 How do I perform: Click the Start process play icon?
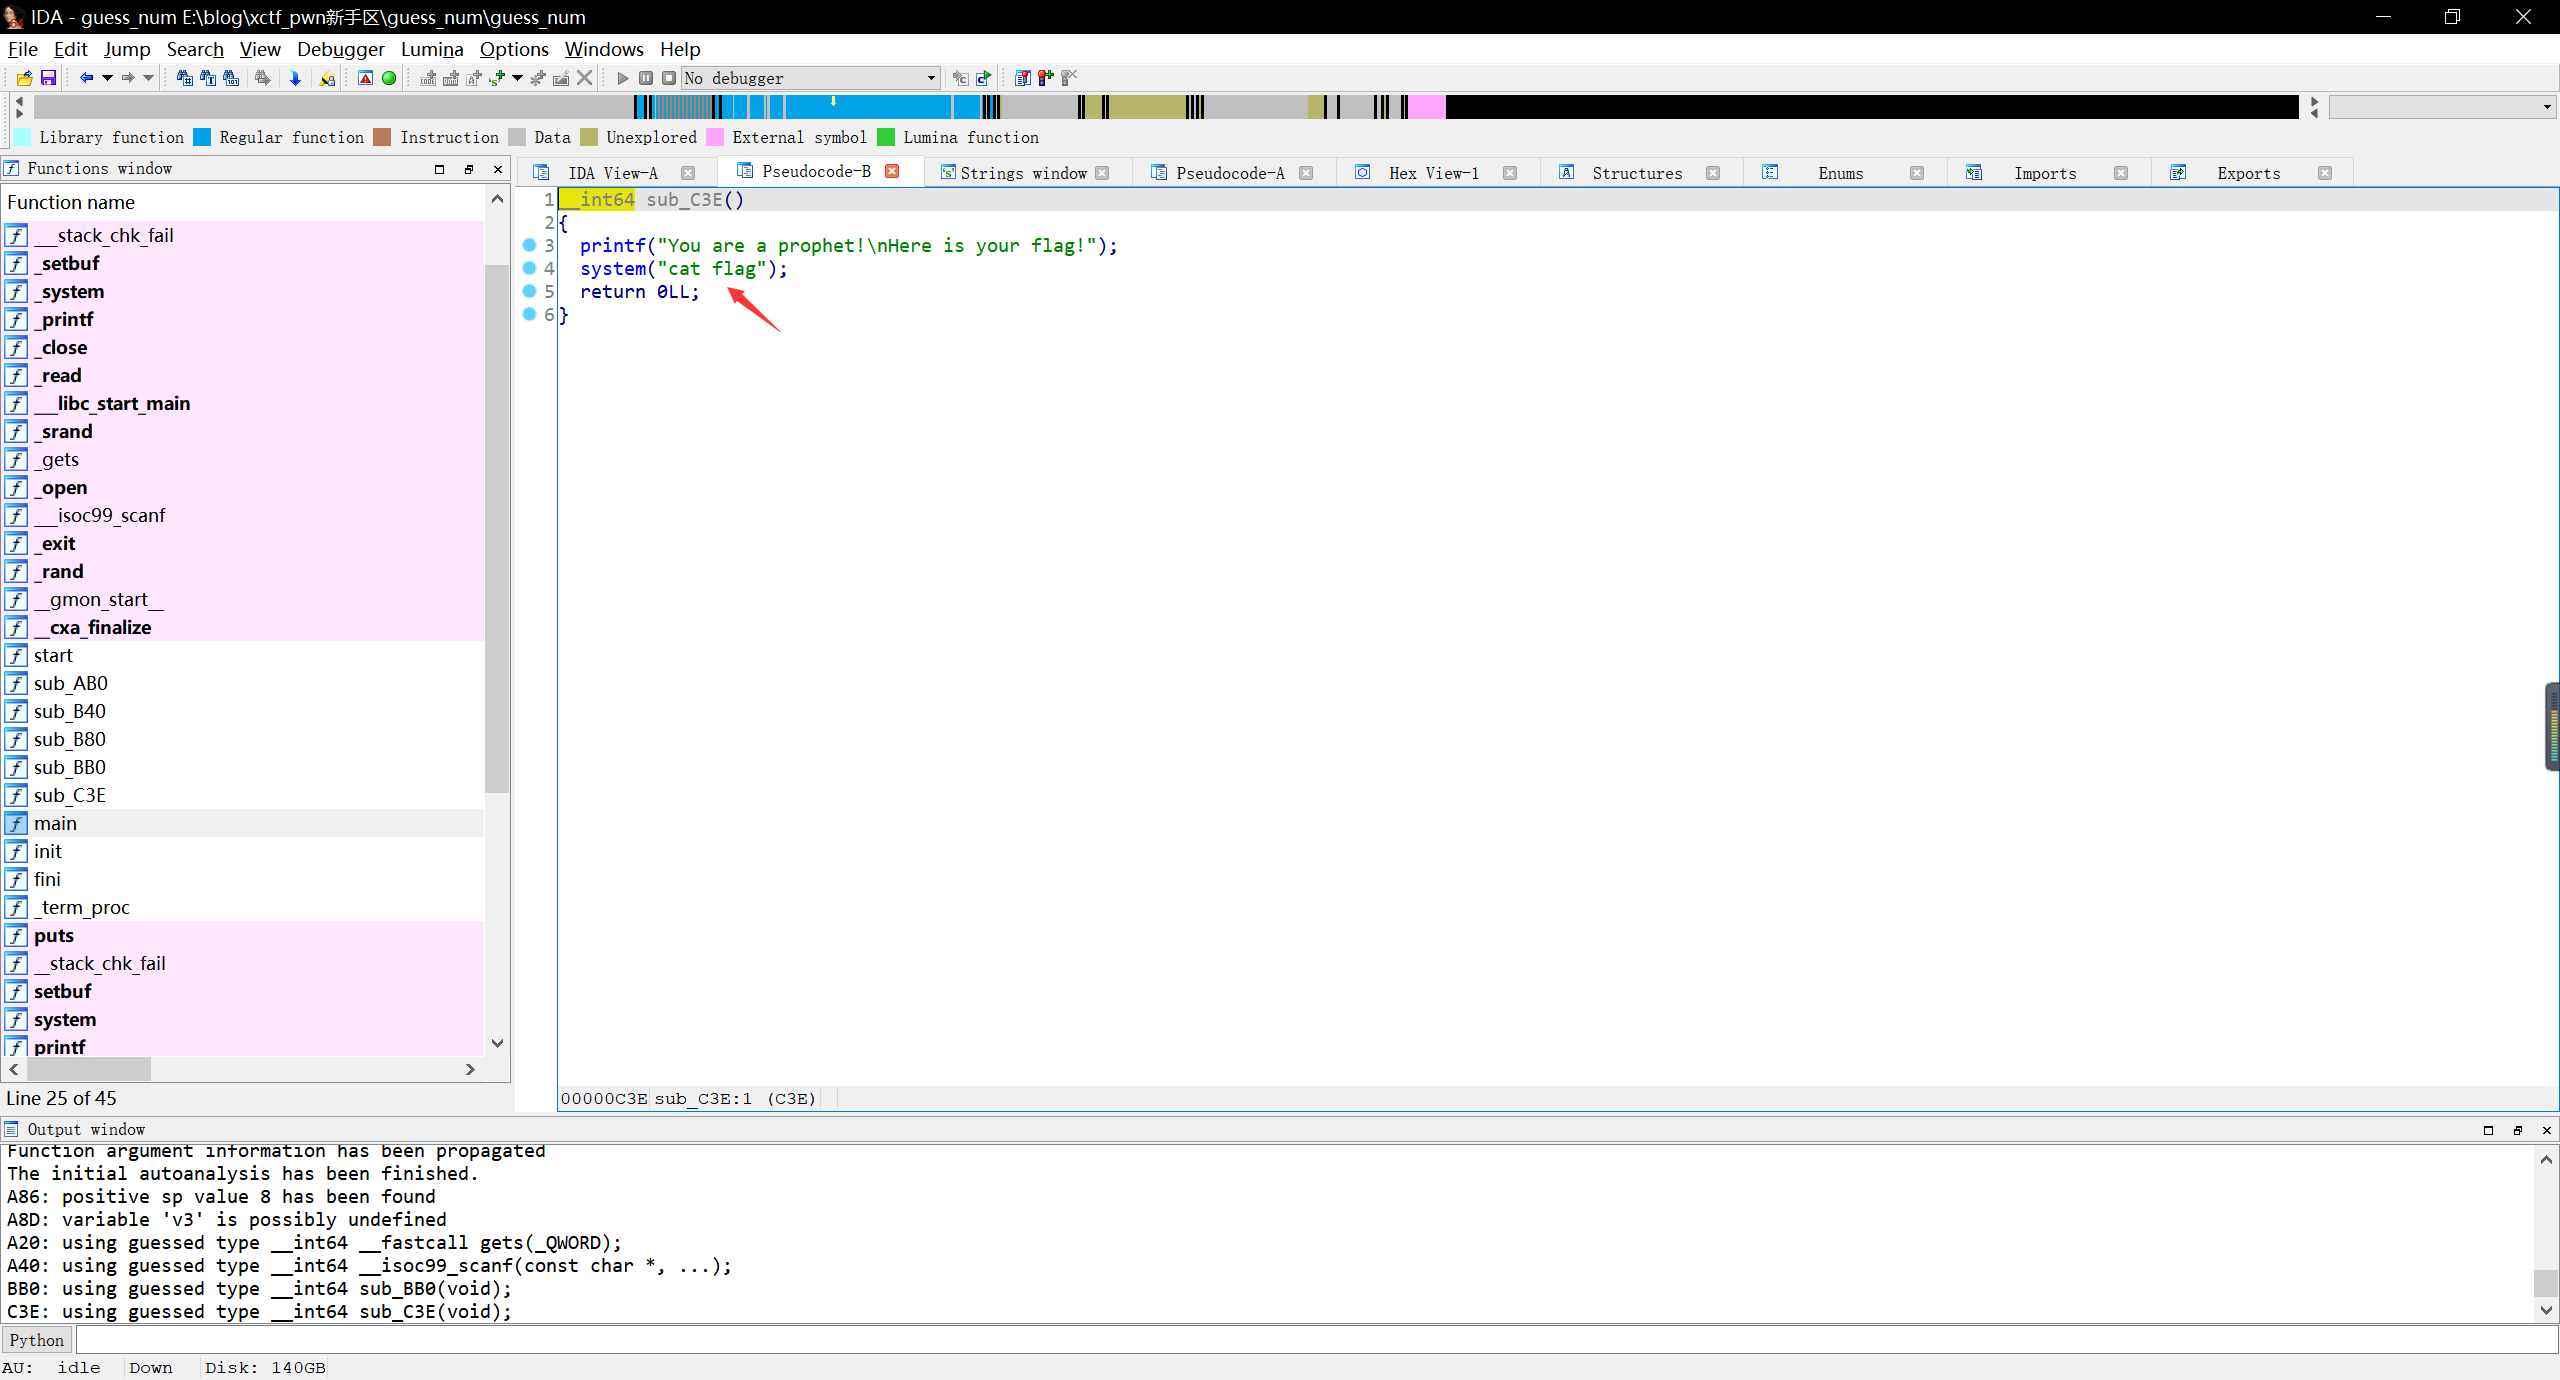pyautogui.click(x=622, y=78)
